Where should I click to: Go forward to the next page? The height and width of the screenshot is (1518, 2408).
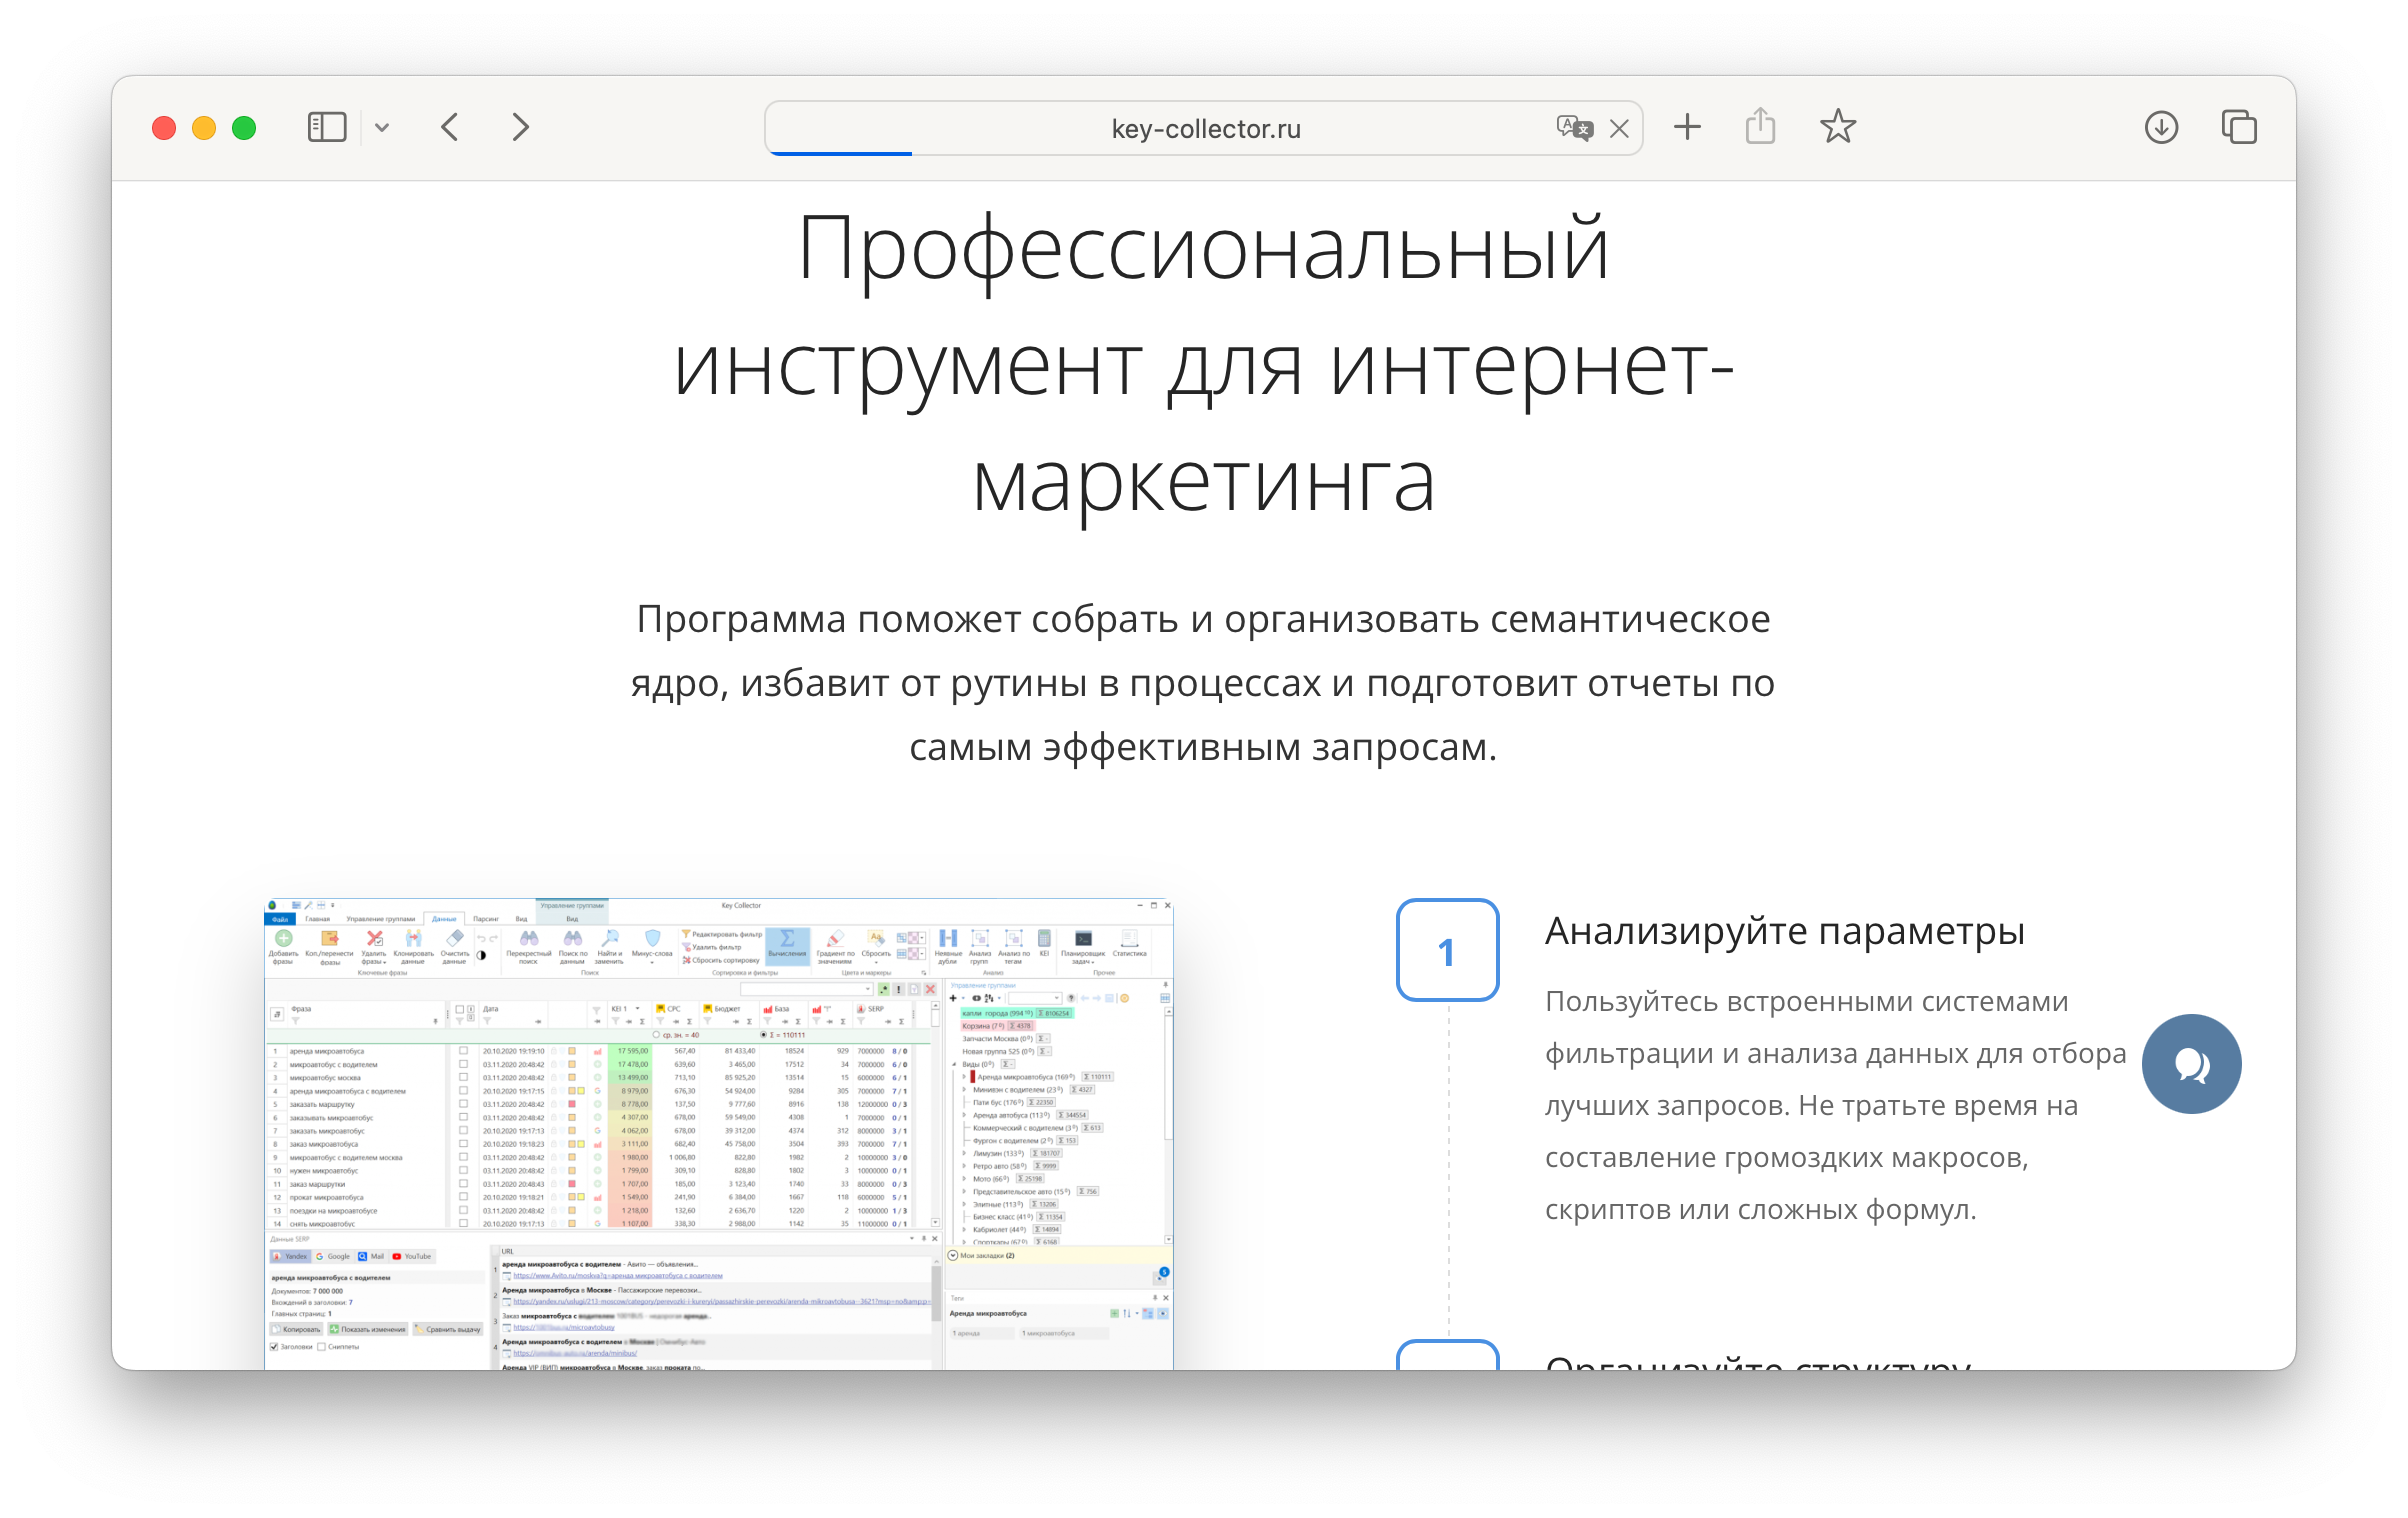(520, 127)
